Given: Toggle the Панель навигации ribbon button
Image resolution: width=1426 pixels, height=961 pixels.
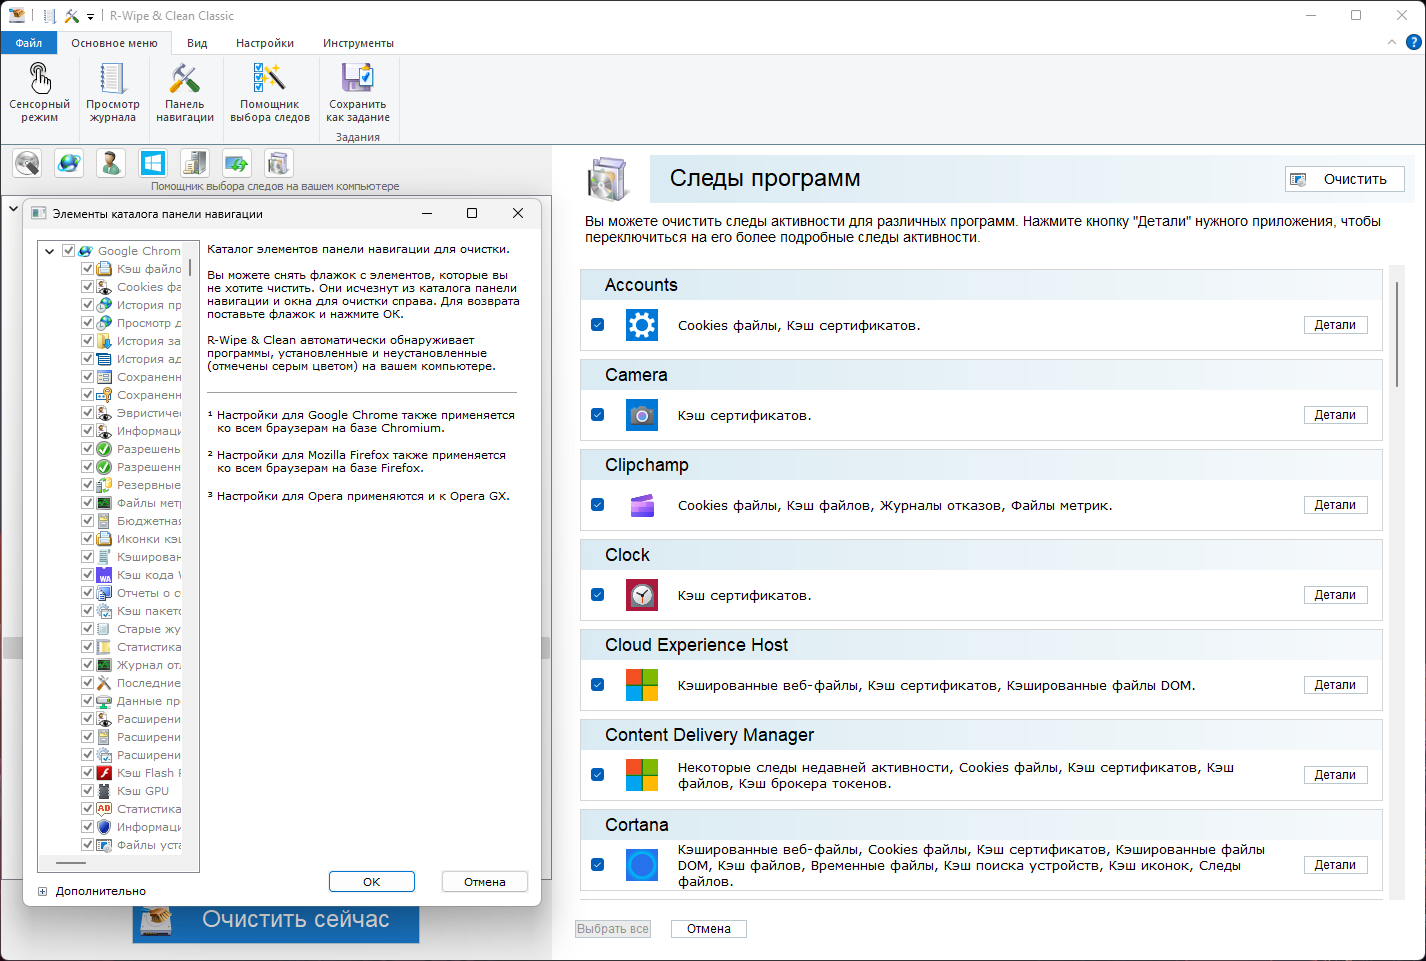Looking at the screenshot, I should tap(185, 92).
